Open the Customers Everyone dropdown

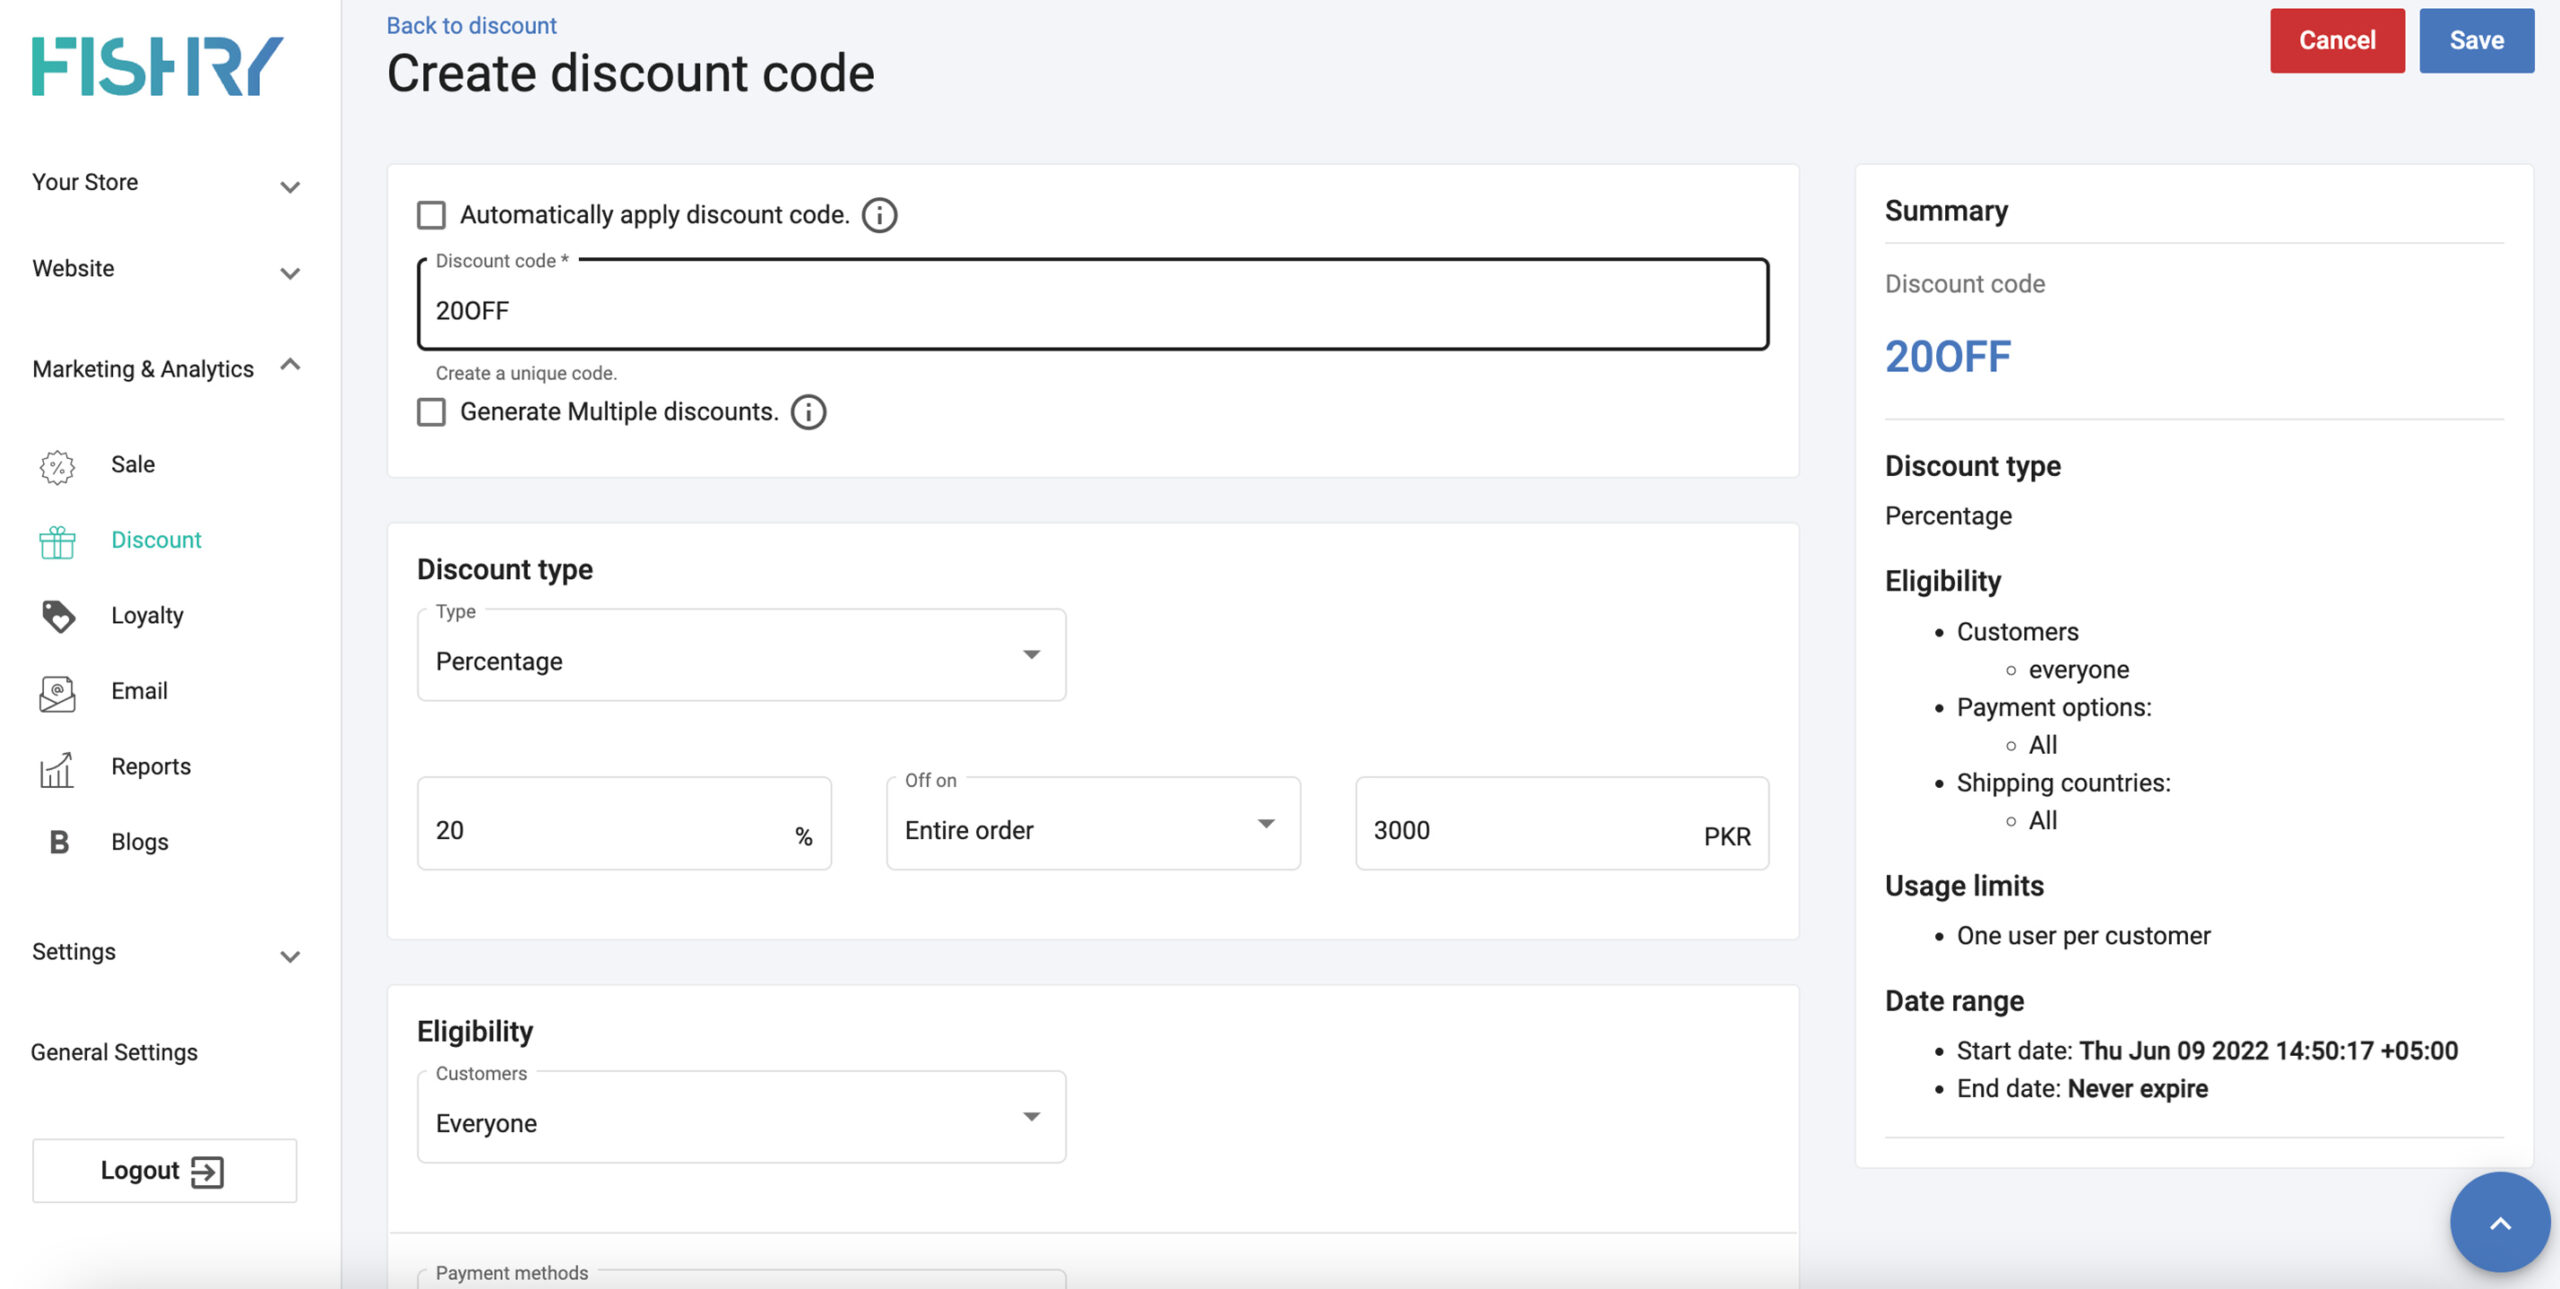tap(740, 1118)
